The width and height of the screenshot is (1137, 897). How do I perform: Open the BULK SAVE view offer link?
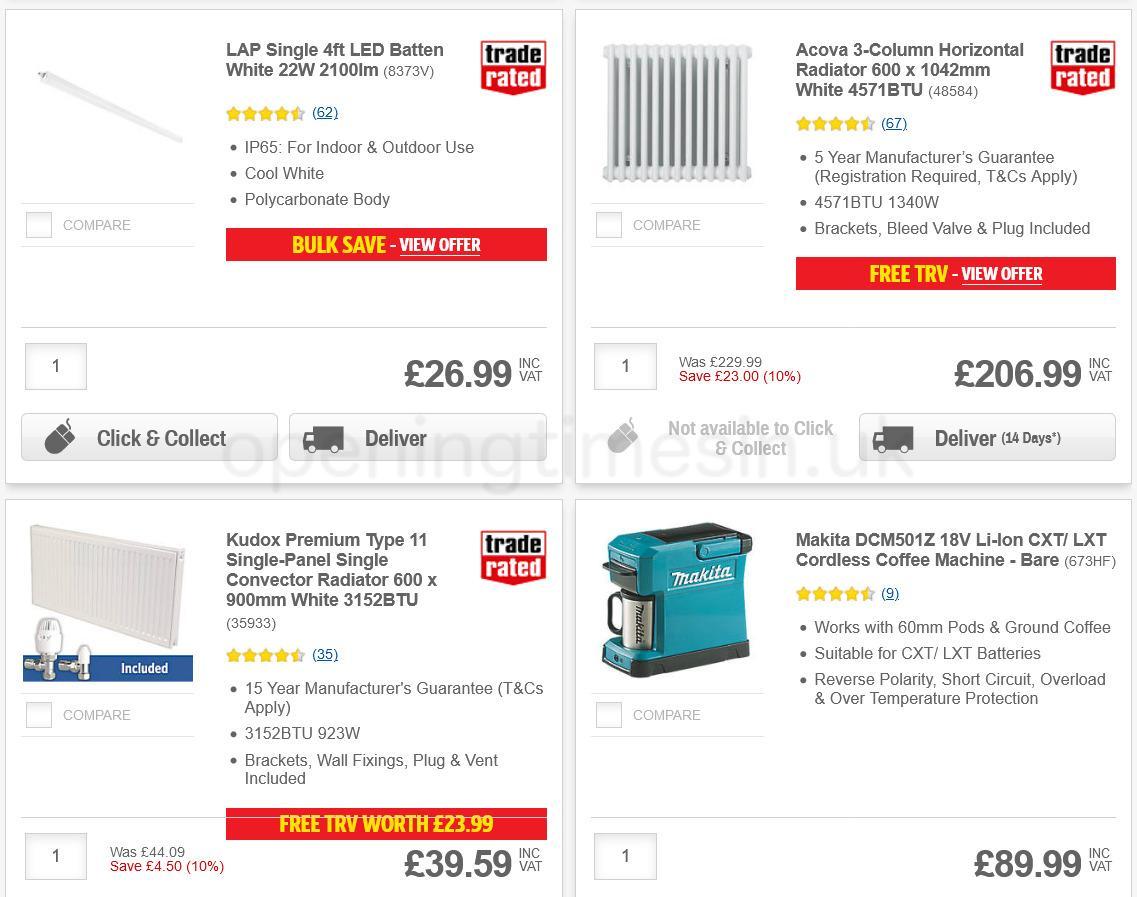[x=440, y=245]
